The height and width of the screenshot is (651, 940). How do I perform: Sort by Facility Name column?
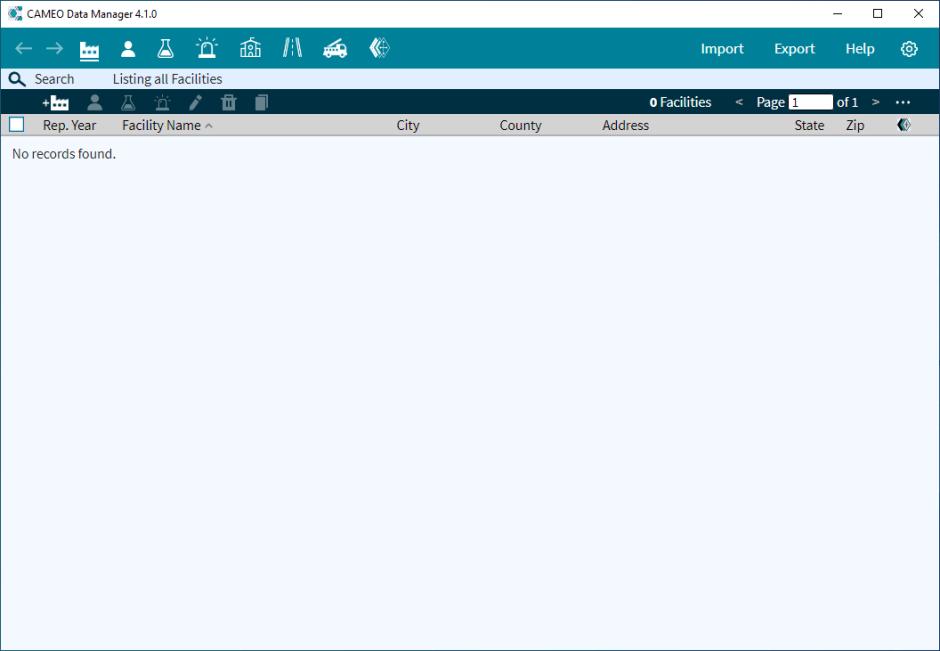tap(162, 125)
